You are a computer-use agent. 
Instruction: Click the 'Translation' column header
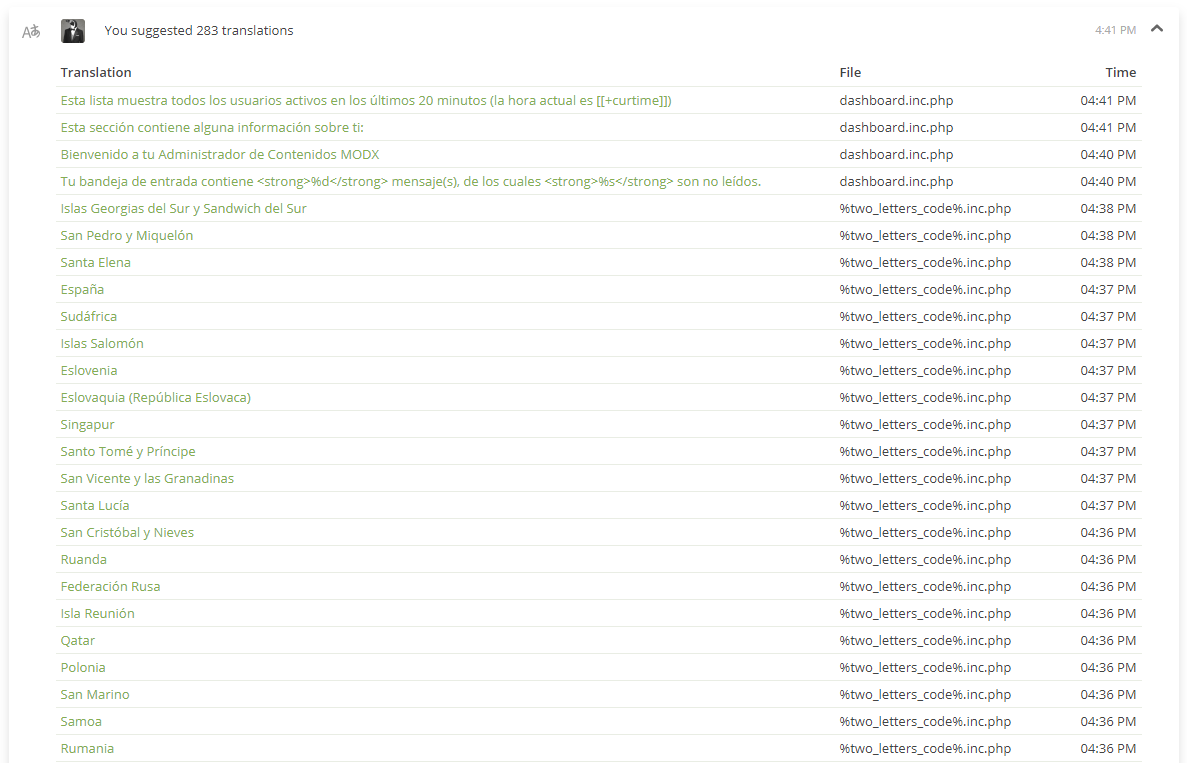tap(96, 72)
